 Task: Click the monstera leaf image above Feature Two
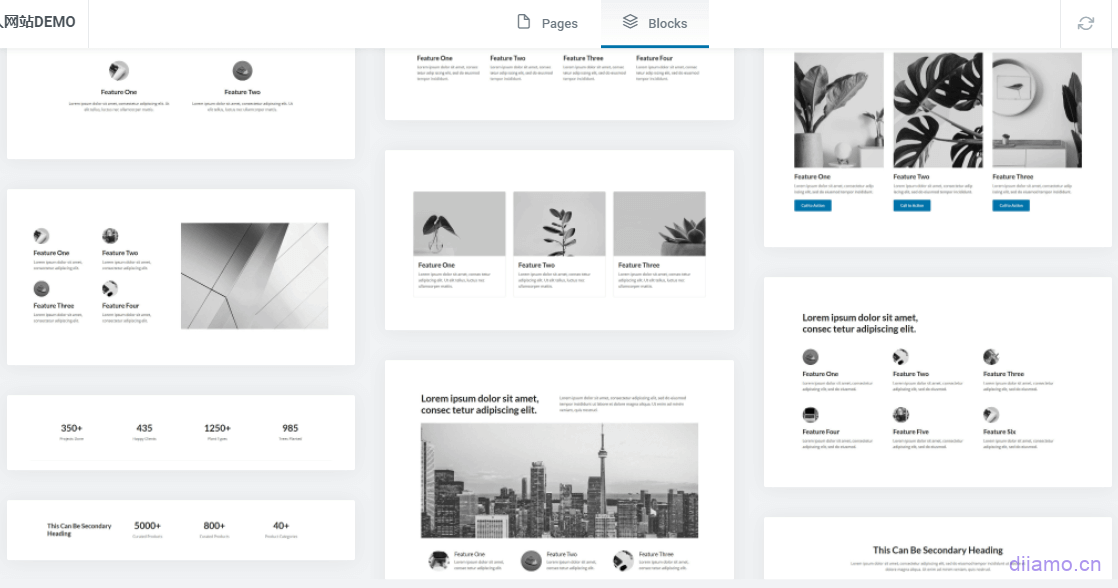[937, 110]
